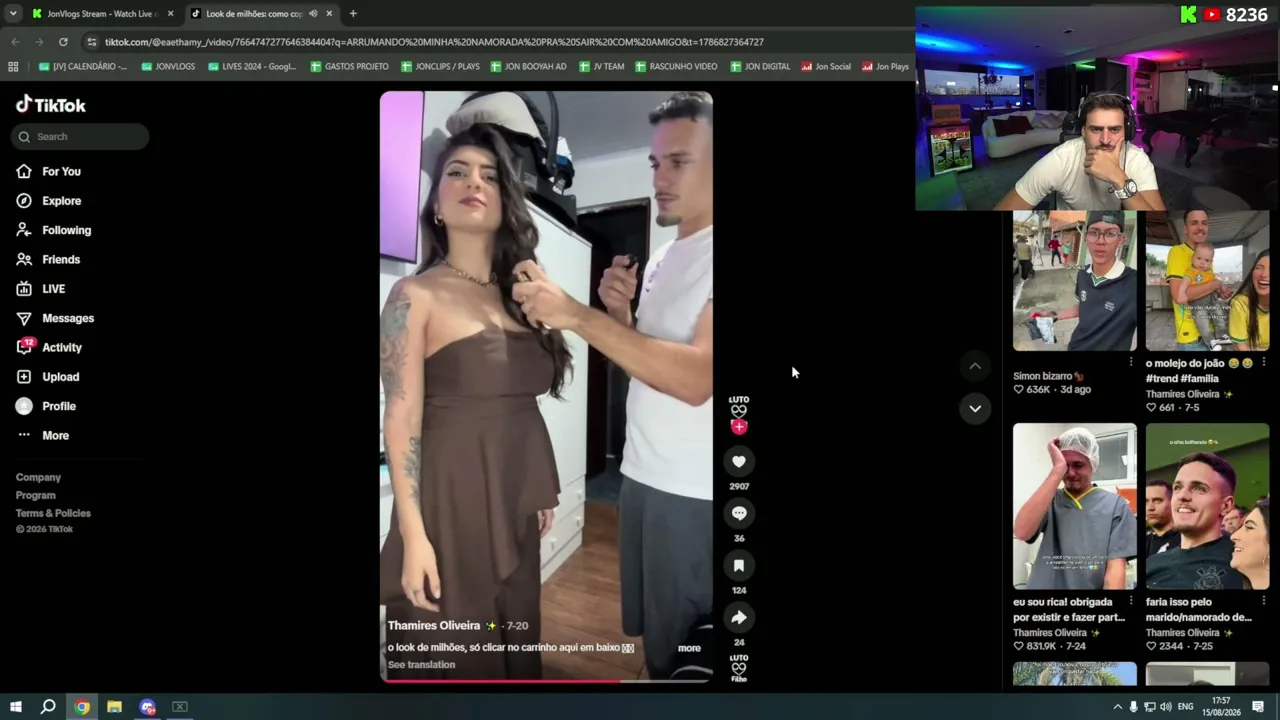Open the Windows Start menu
Screen dimensions: 1280x720
15,707
